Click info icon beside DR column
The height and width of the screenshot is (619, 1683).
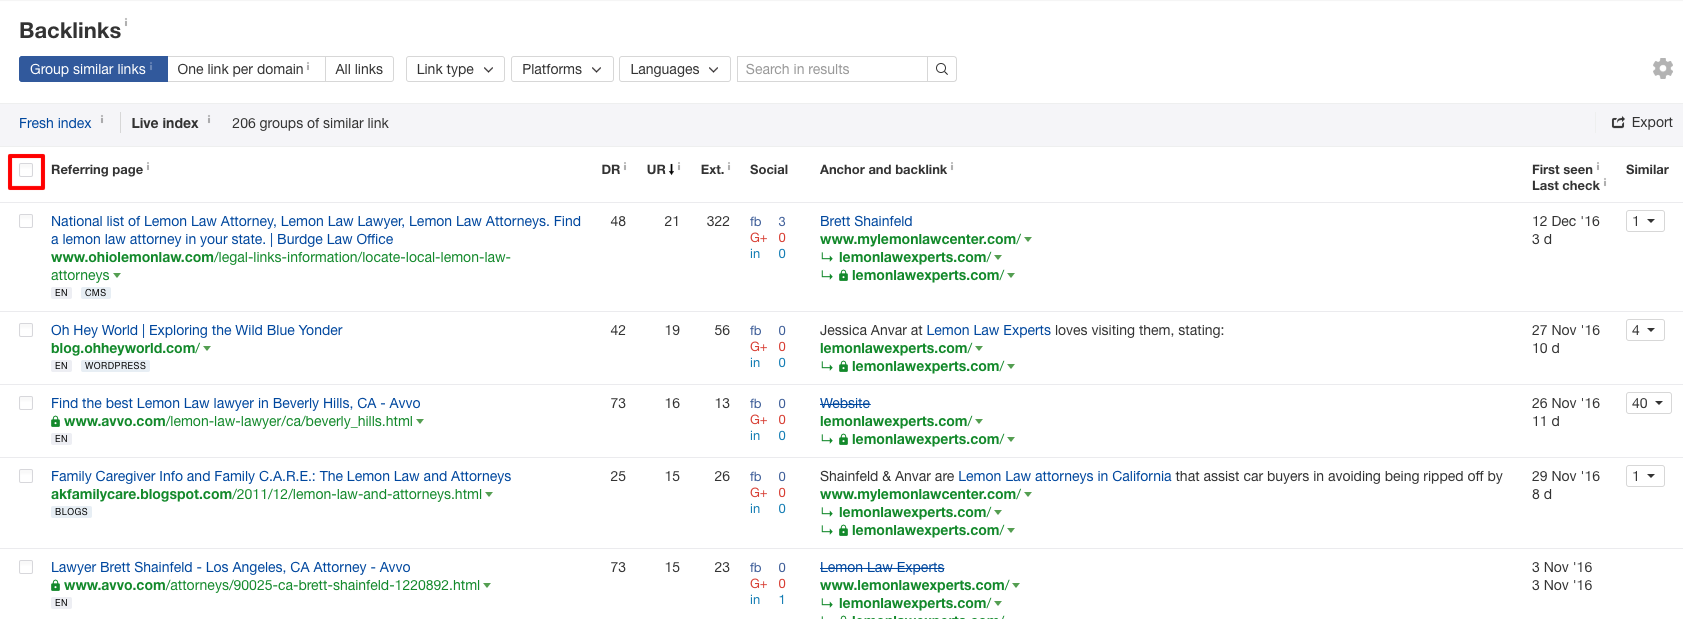pos(625,166)
